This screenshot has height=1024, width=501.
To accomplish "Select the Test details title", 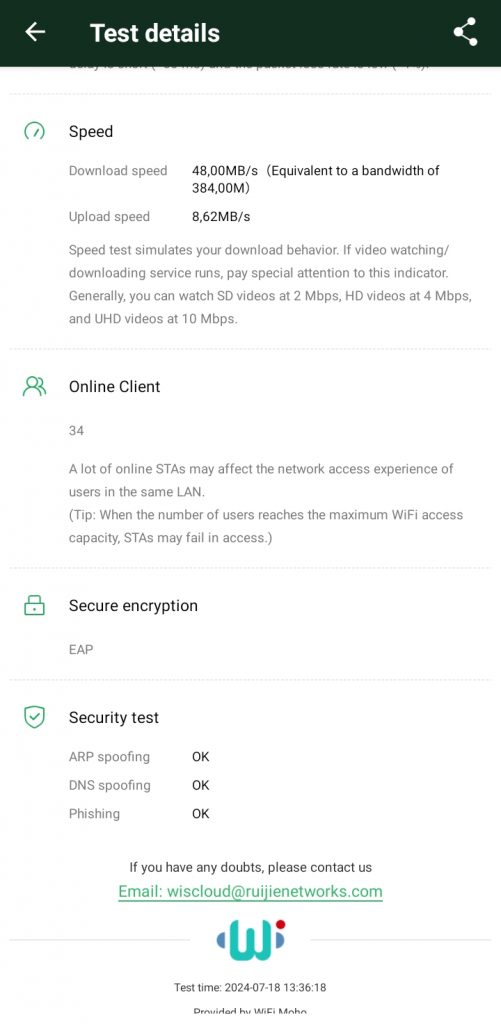I will point(155,33).
